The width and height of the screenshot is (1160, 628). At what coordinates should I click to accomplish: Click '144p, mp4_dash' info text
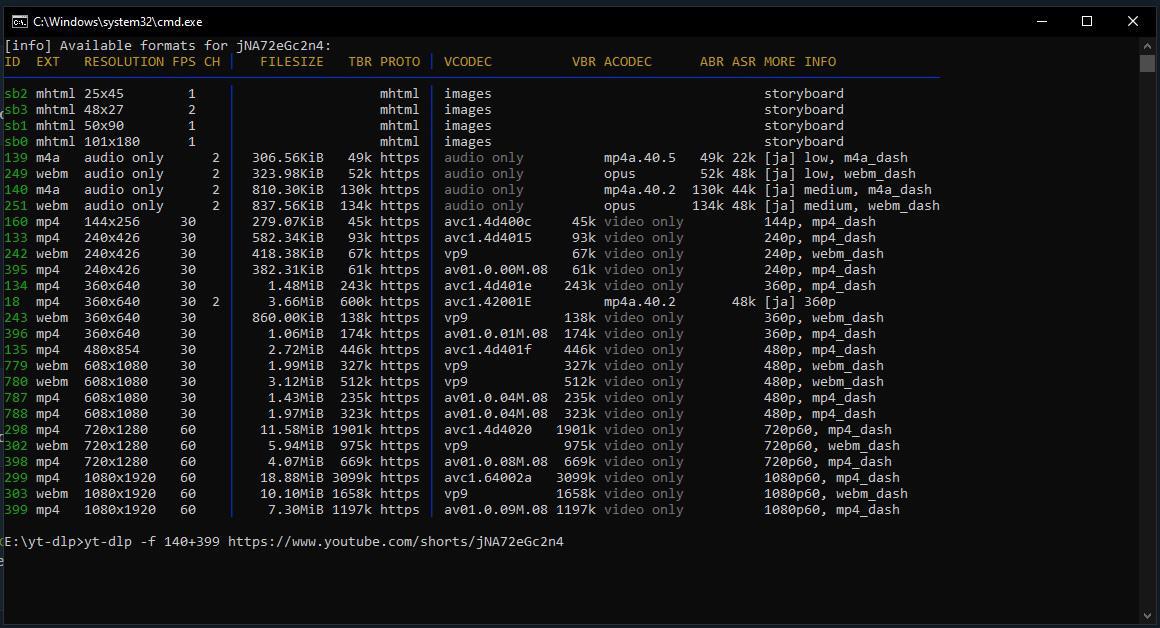[x=820, y=222]
